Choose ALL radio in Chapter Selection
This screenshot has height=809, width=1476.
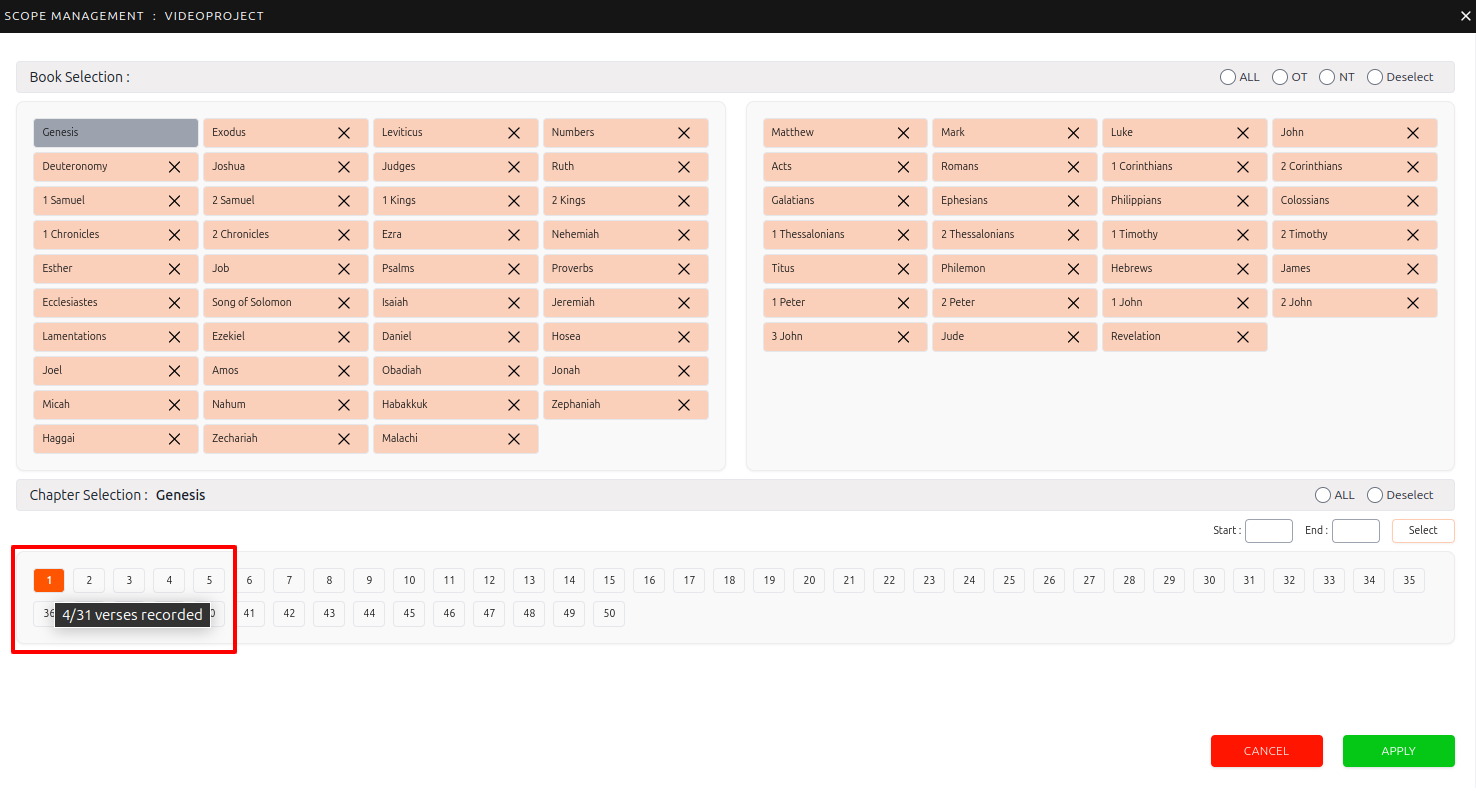point(1323,495)
